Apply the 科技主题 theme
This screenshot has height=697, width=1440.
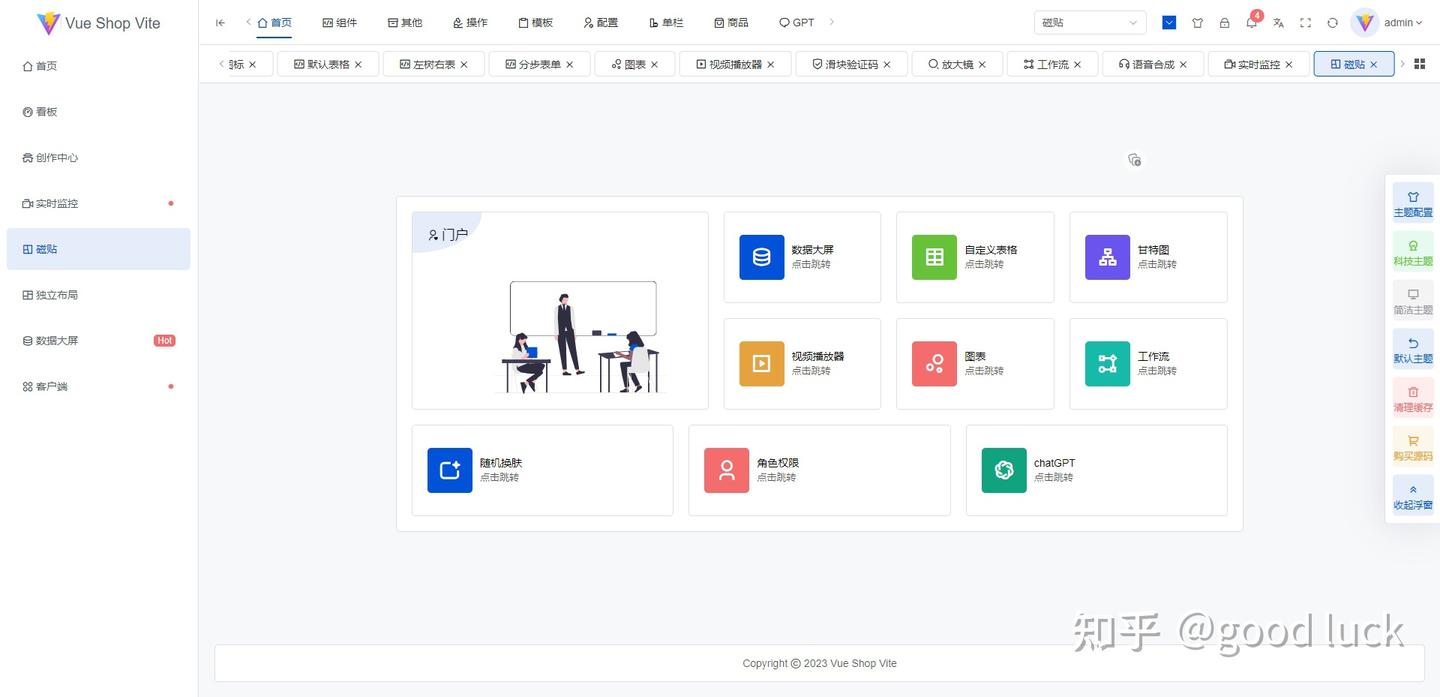click(1412, 252)
